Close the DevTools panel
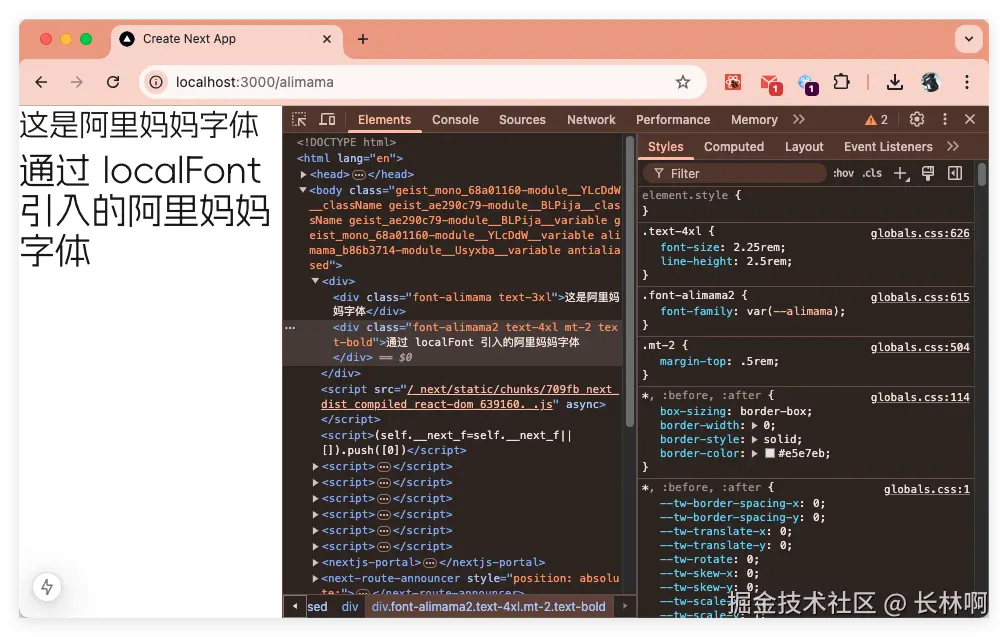Viewport: 1008px width, 637px height. (x=970, y=120)
